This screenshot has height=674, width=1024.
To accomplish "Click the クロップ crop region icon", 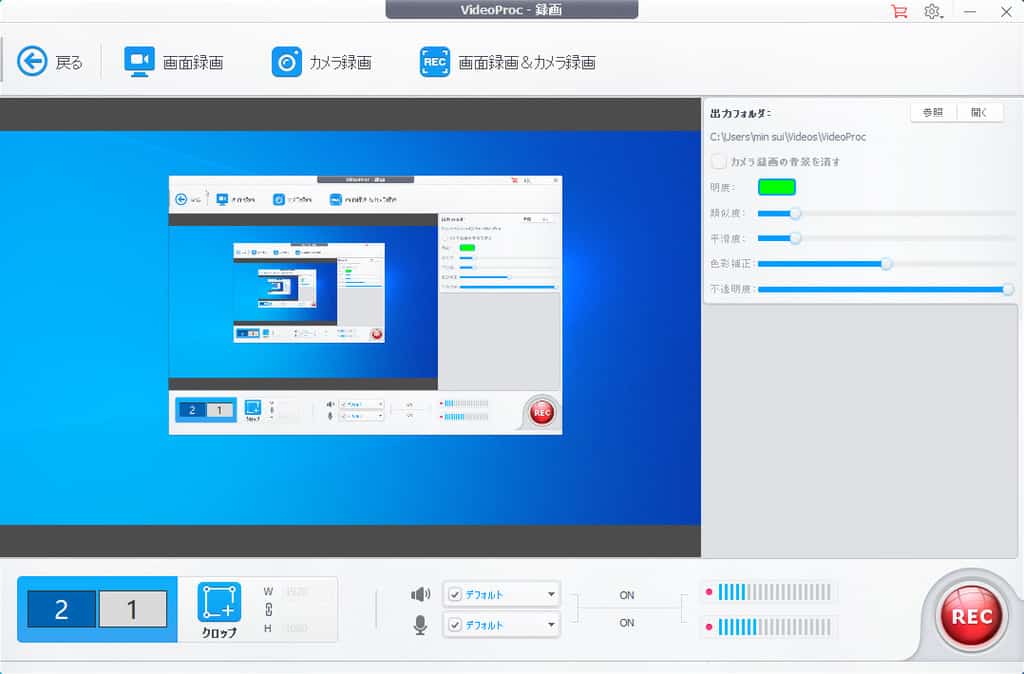I will pos(219,602).
